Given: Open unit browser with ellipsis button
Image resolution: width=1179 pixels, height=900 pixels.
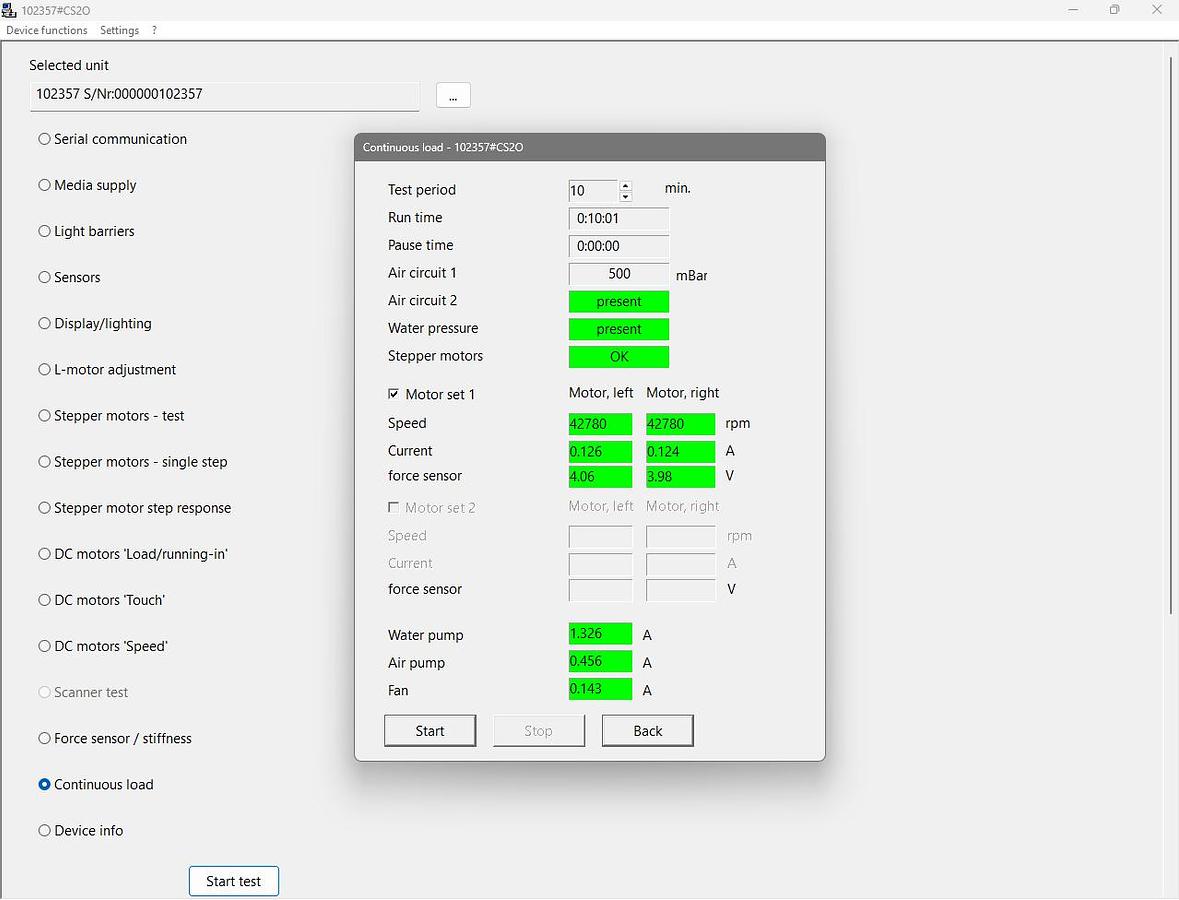Looking at the screenshot, I should 453,95.
